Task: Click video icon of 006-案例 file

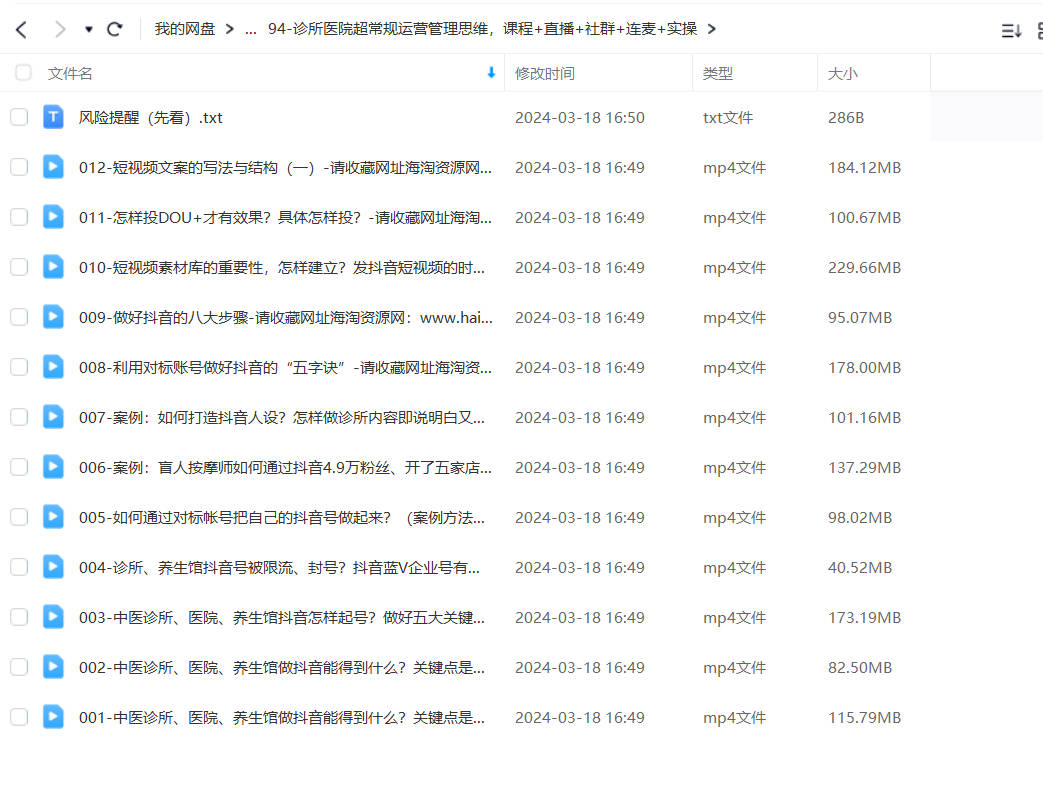Action: (53, 466)
